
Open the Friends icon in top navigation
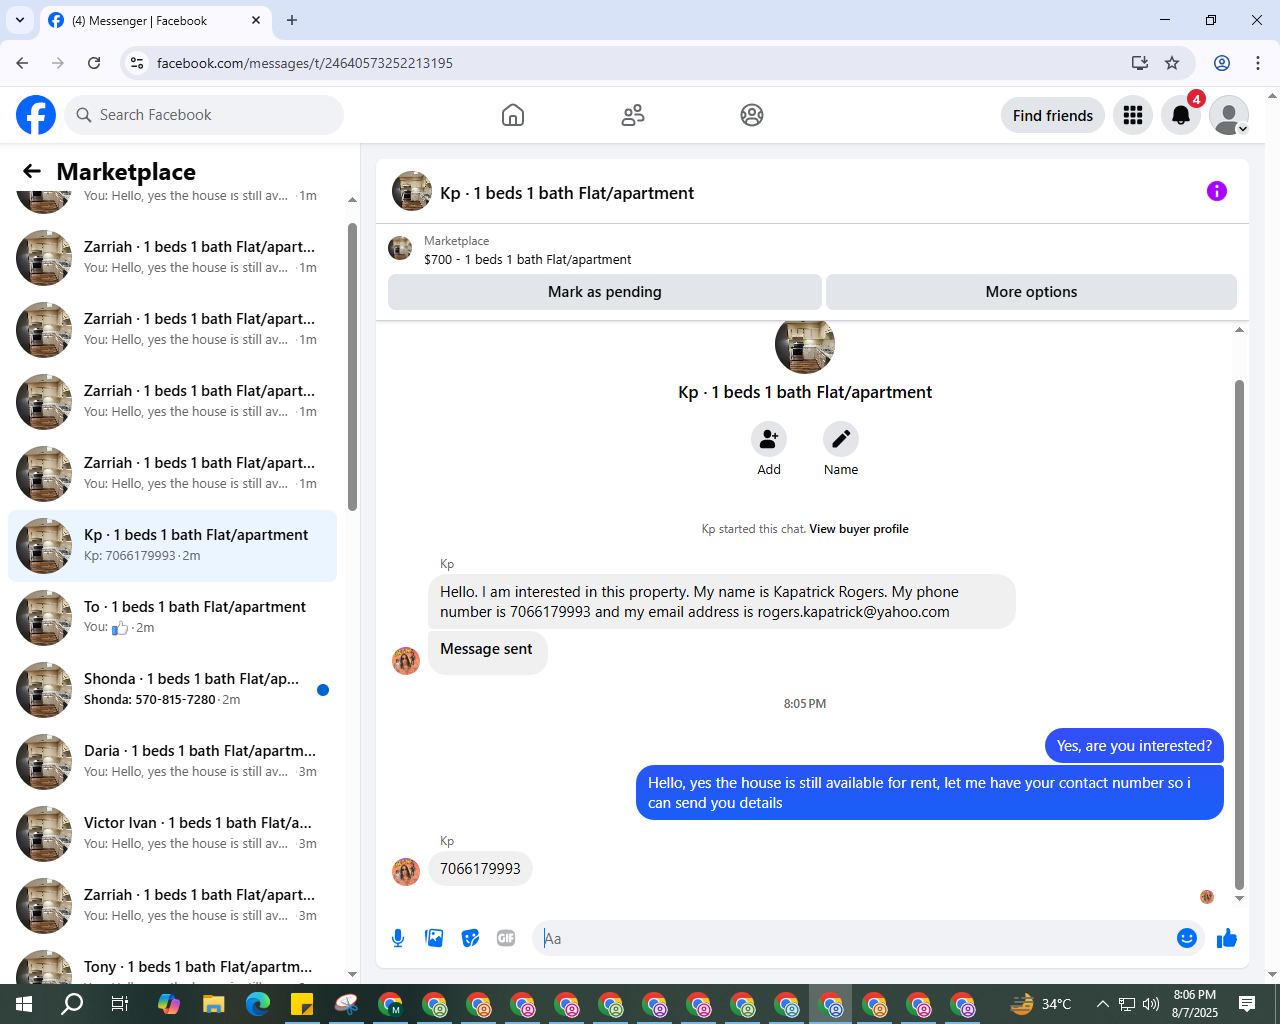633,115
